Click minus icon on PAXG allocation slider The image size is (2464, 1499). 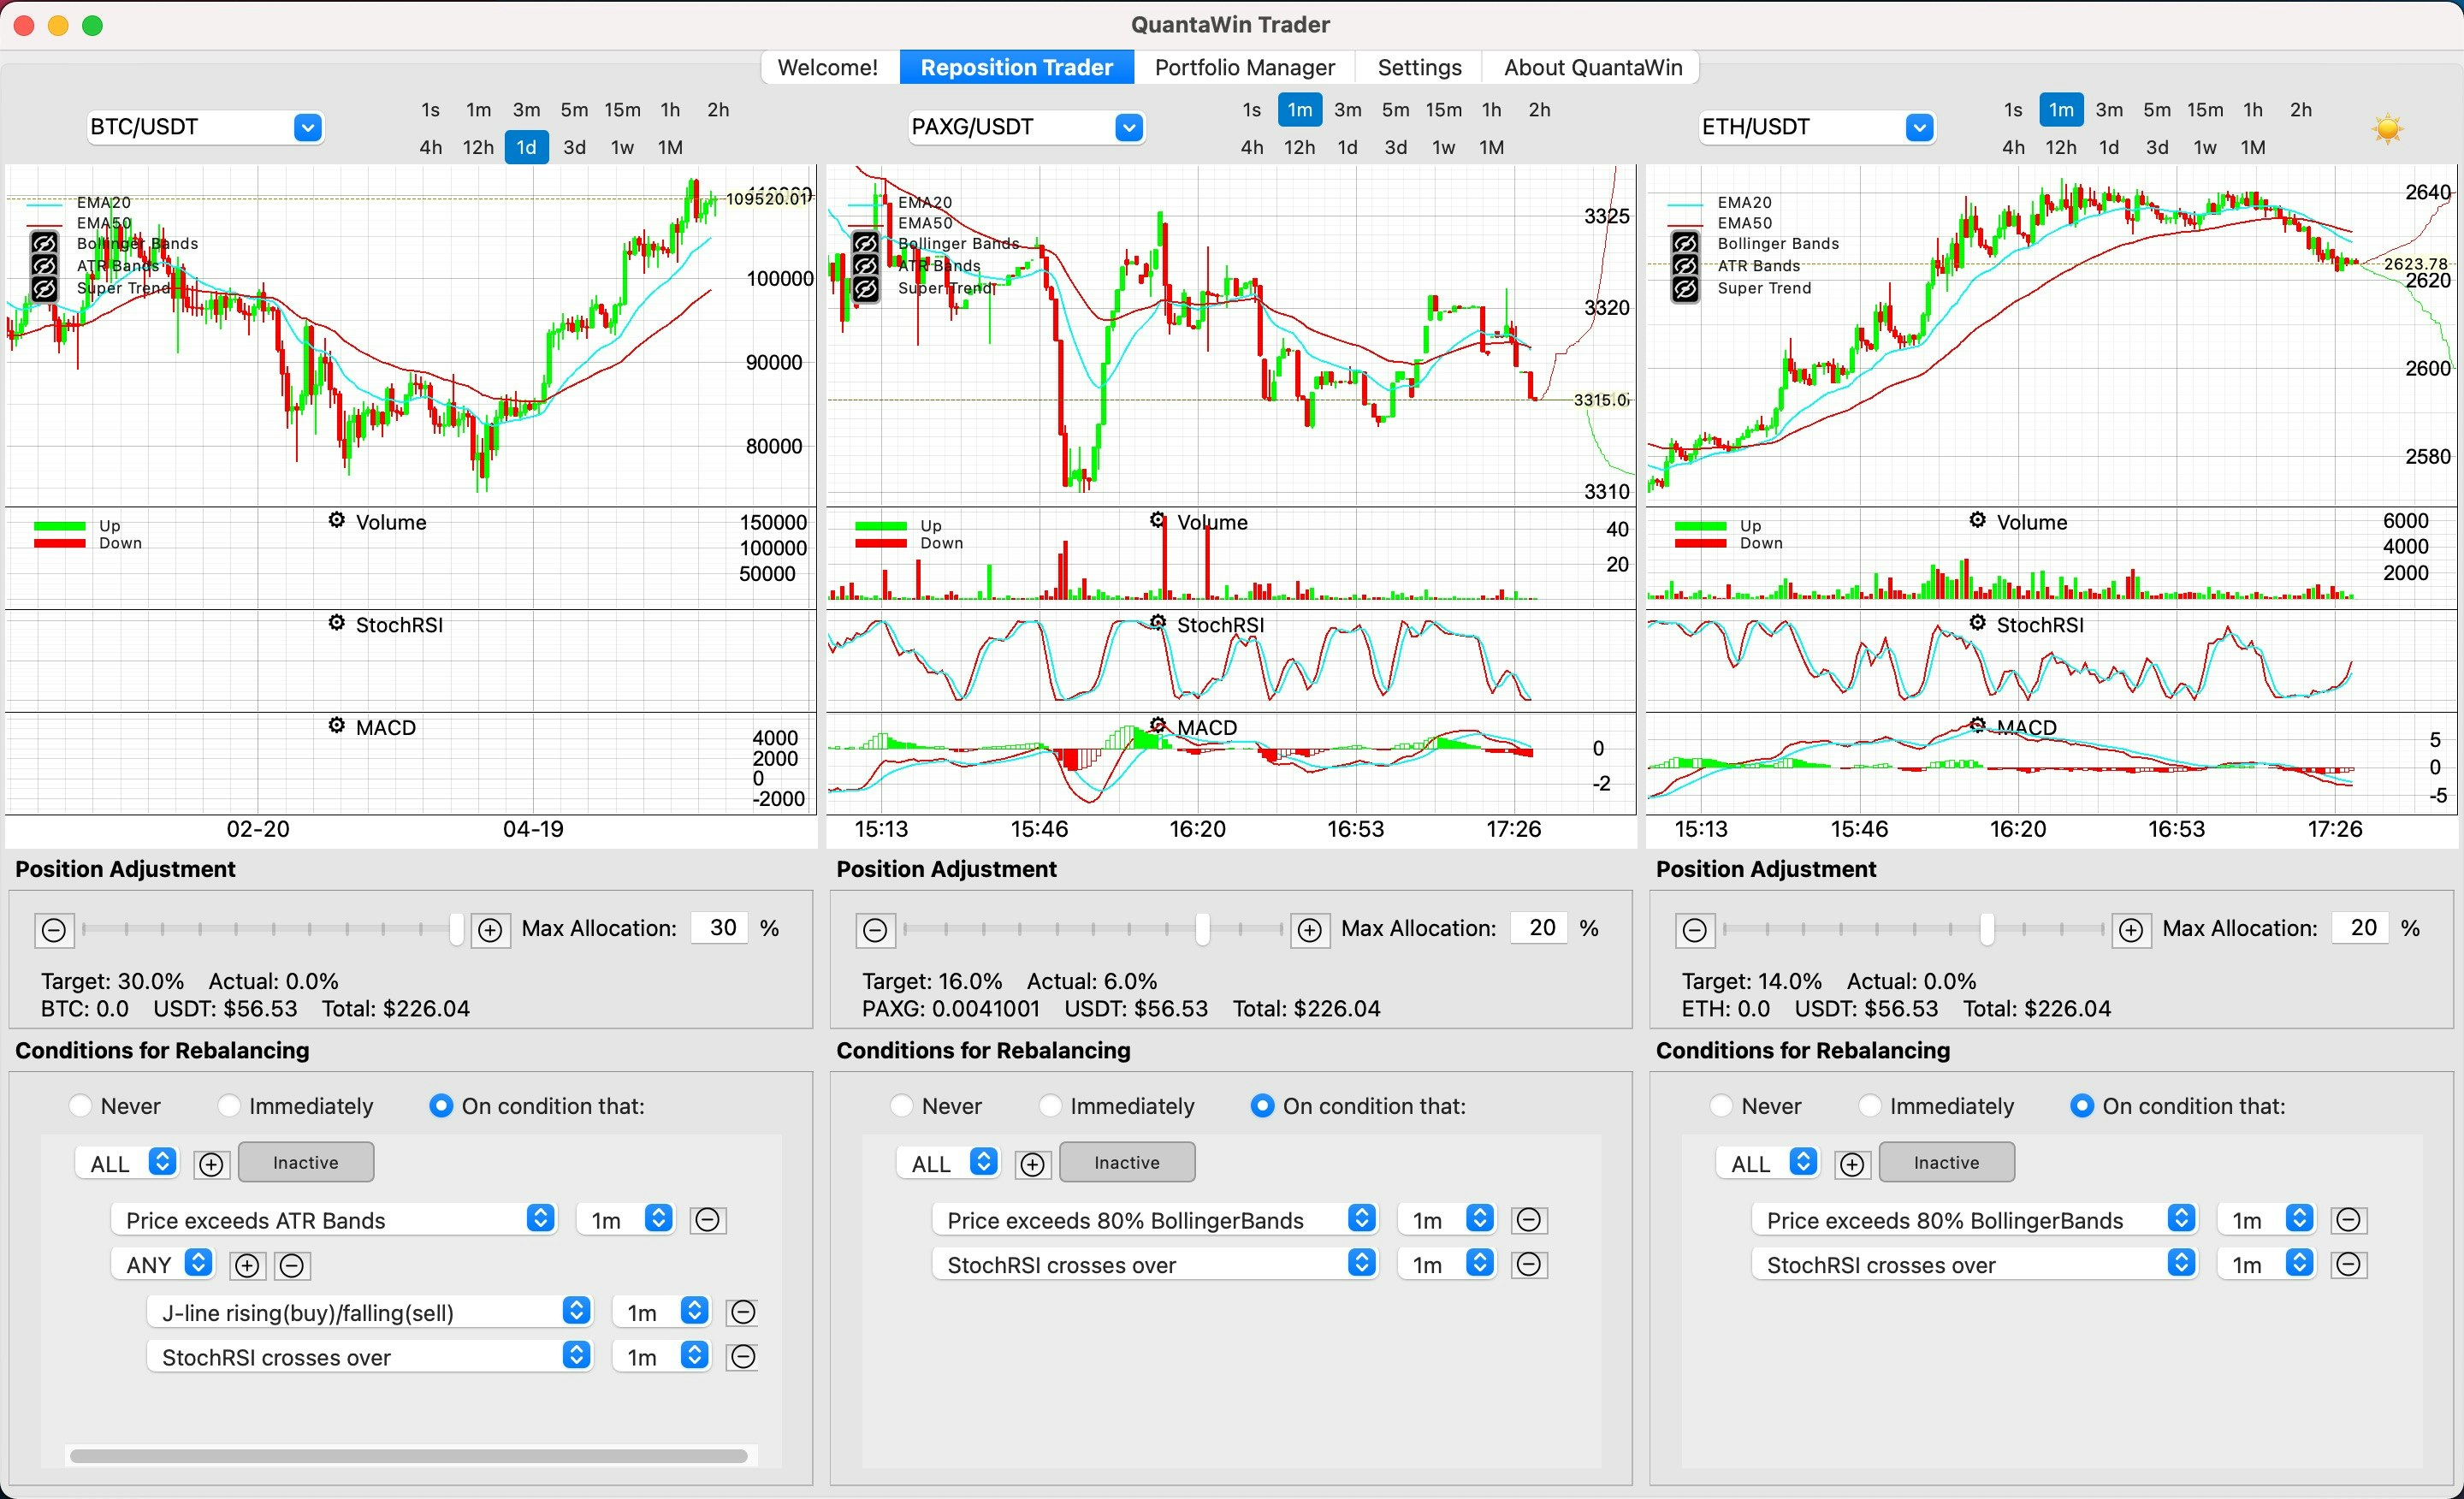(875, 930)
